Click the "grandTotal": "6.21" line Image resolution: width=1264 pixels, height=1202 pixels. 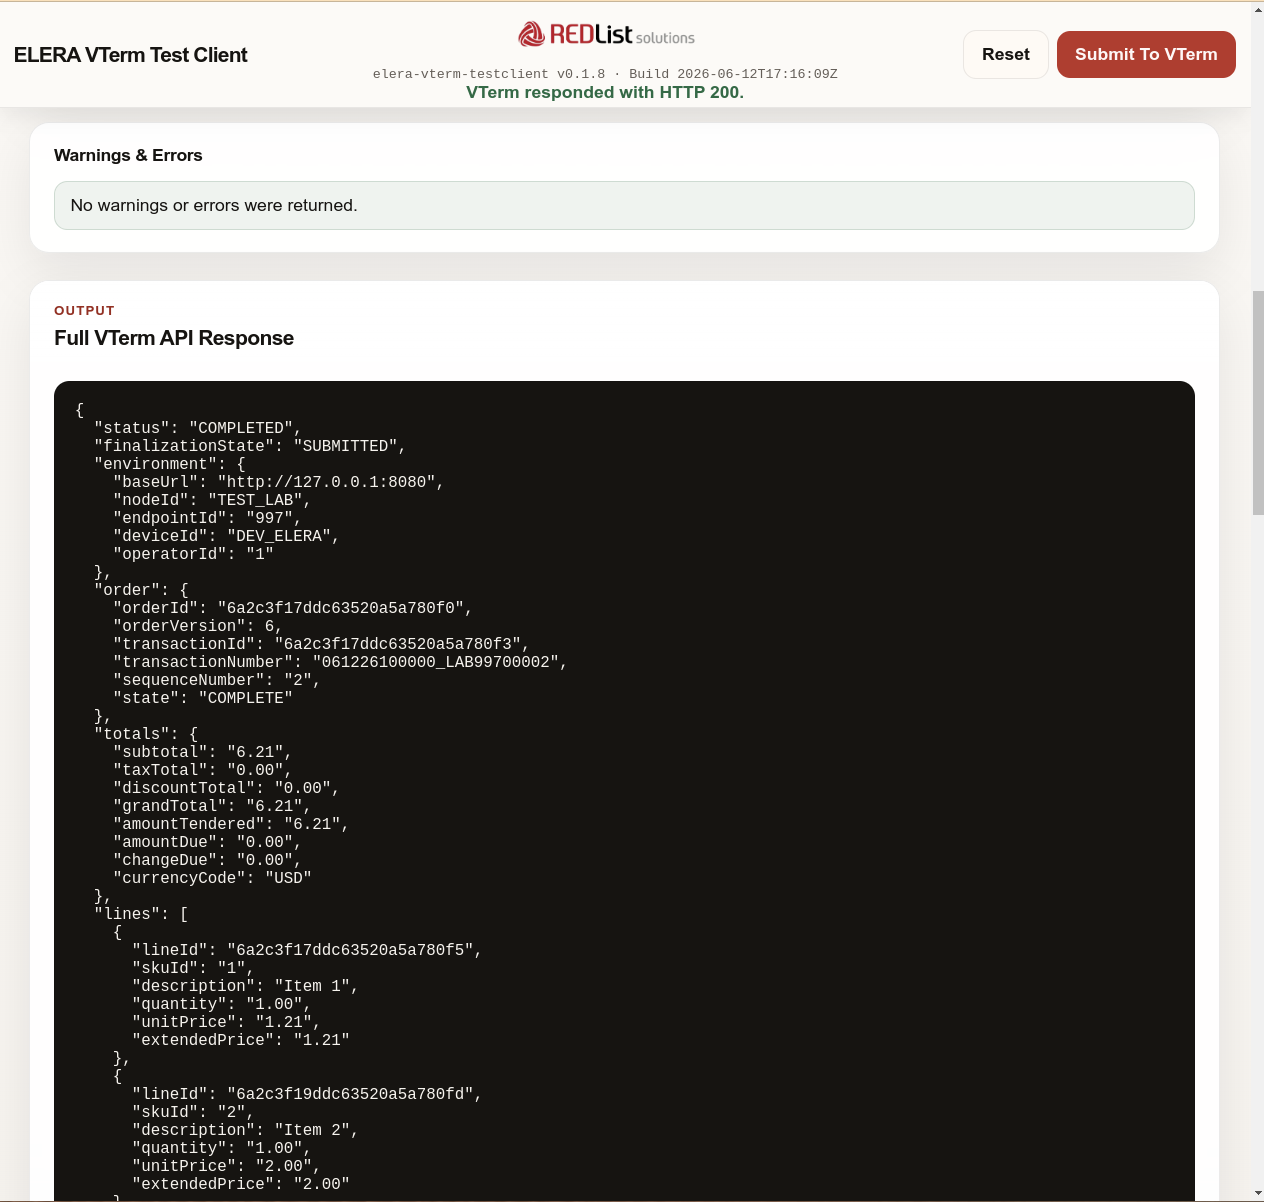[212, 806]
